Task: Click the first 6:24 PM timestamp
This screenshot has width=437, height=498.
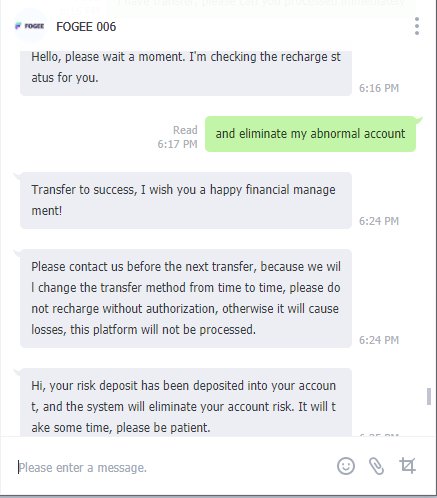Action: point(379,221)
